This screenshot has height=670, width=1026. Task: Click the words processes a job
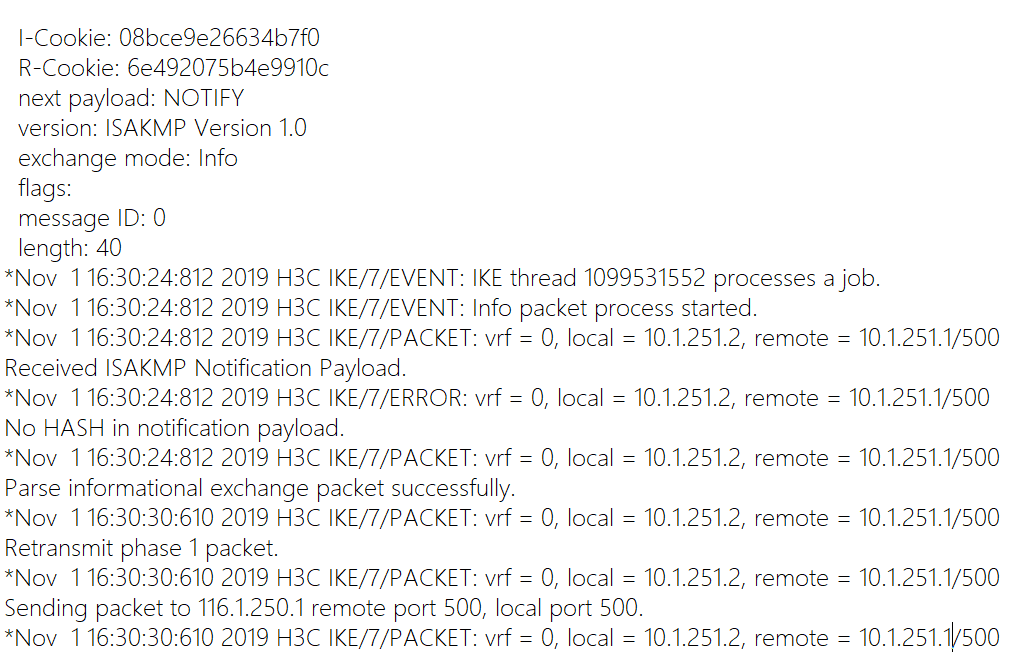point(797,278)
